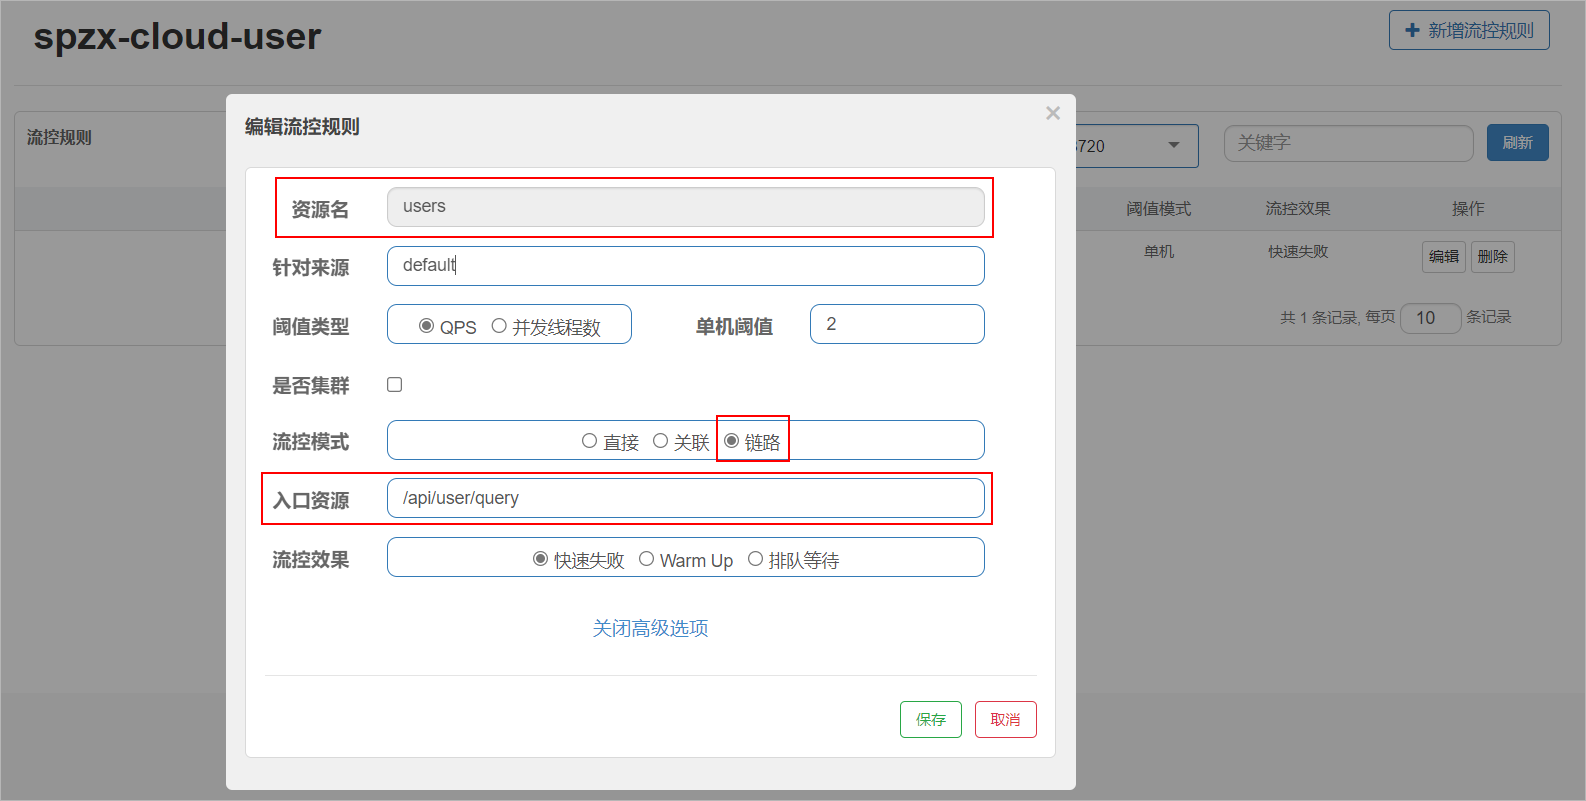Select the 直接 flow mode

click(x=589, y=441)
